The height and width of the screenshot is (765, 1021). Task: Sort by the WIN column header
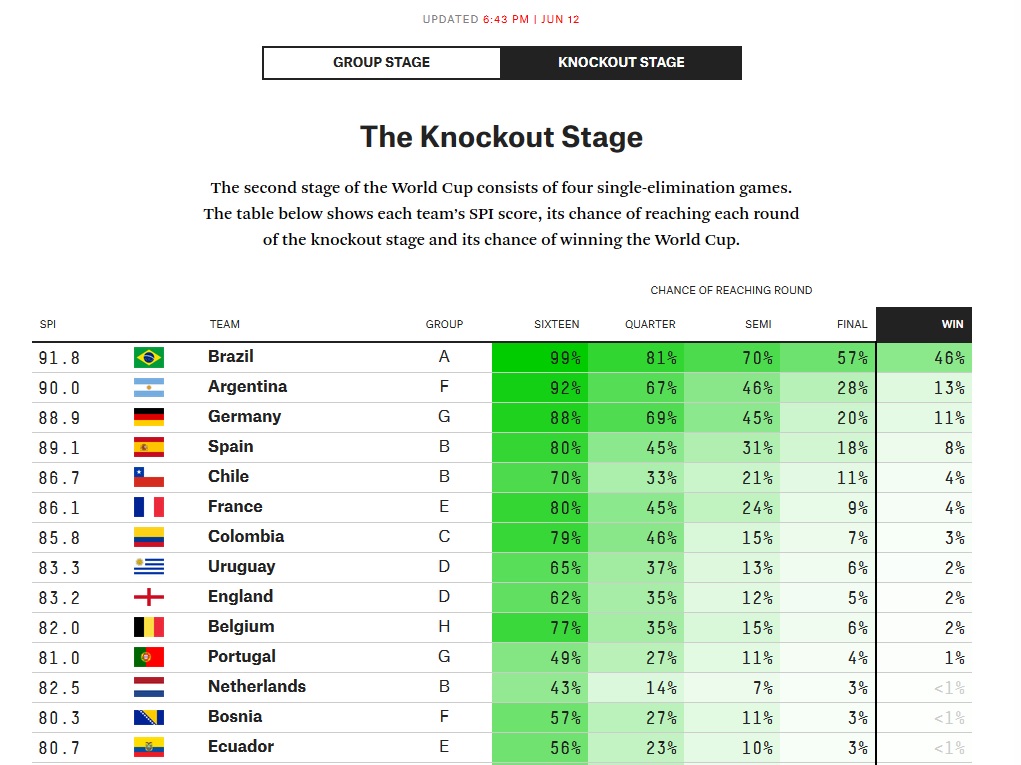952,324
